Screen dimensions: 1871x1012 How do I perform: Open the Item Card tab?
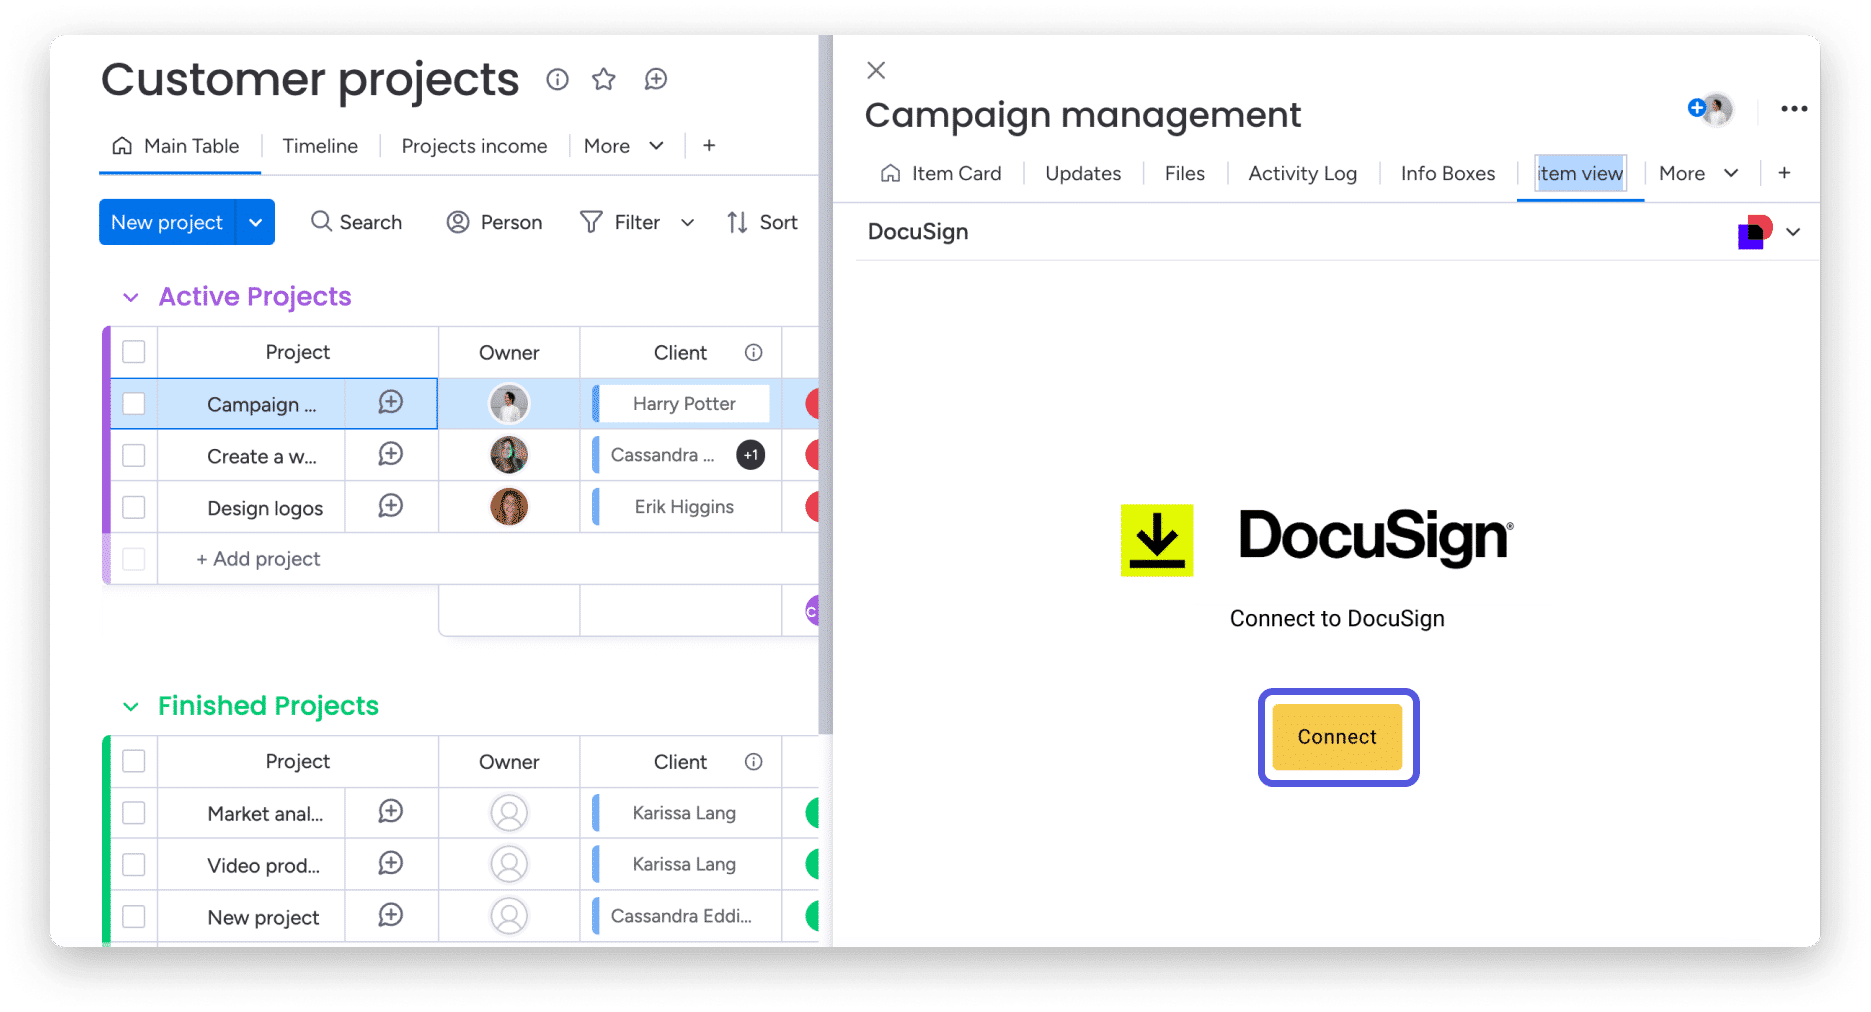941,173
